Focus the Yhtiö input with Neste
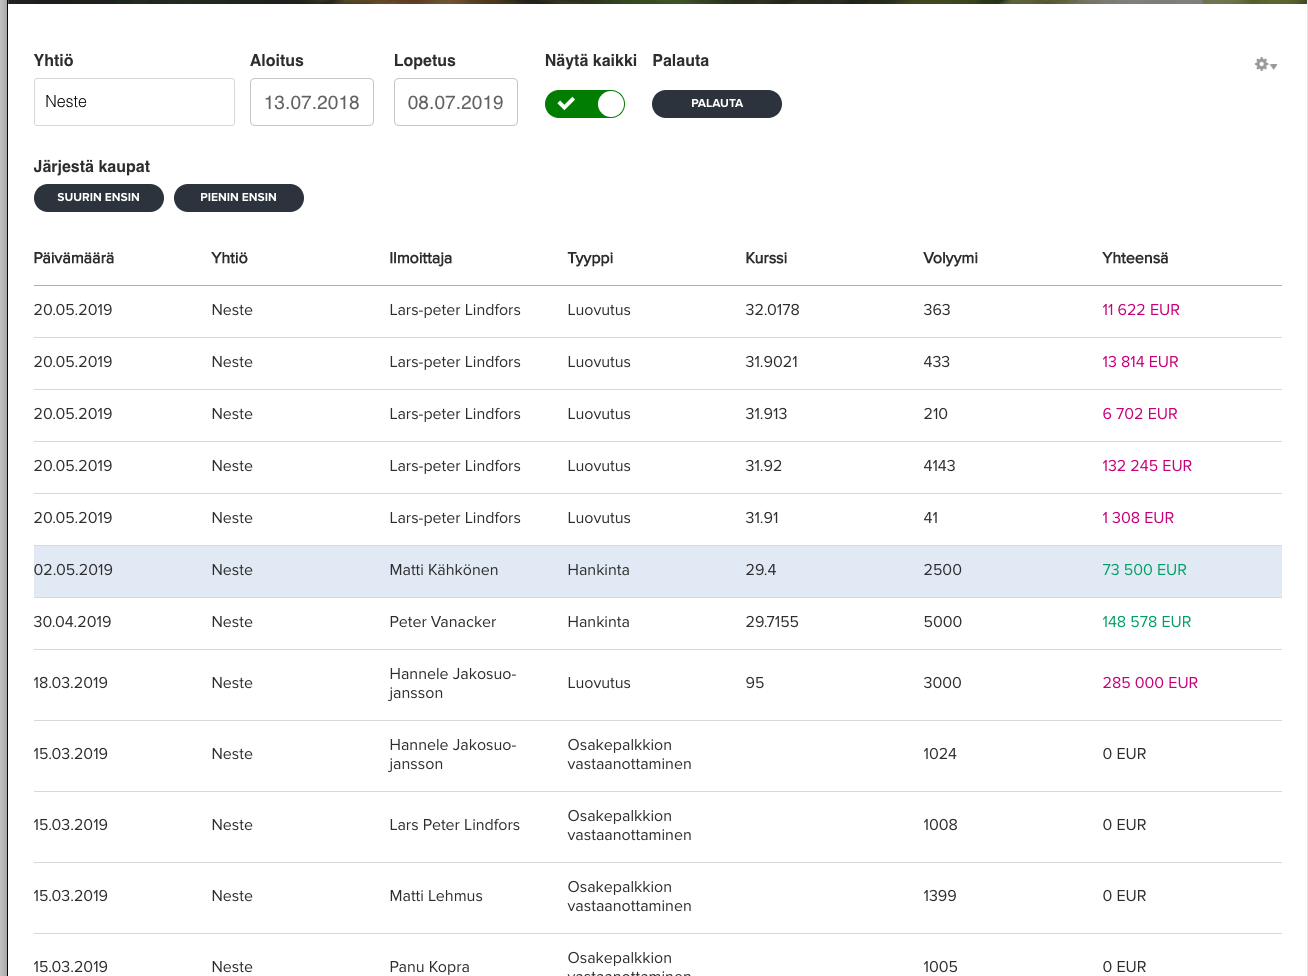 pos(134,102)
